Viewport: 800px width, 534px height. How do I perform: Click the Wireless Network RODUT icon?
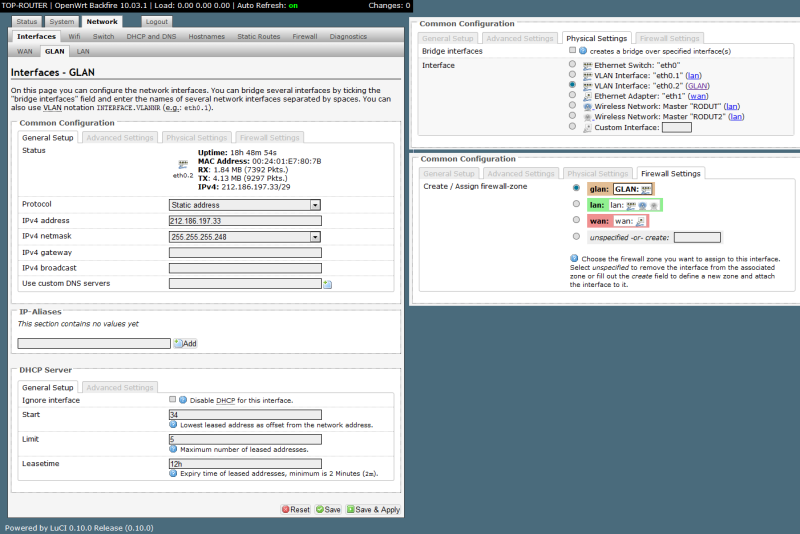pos(587,106)
